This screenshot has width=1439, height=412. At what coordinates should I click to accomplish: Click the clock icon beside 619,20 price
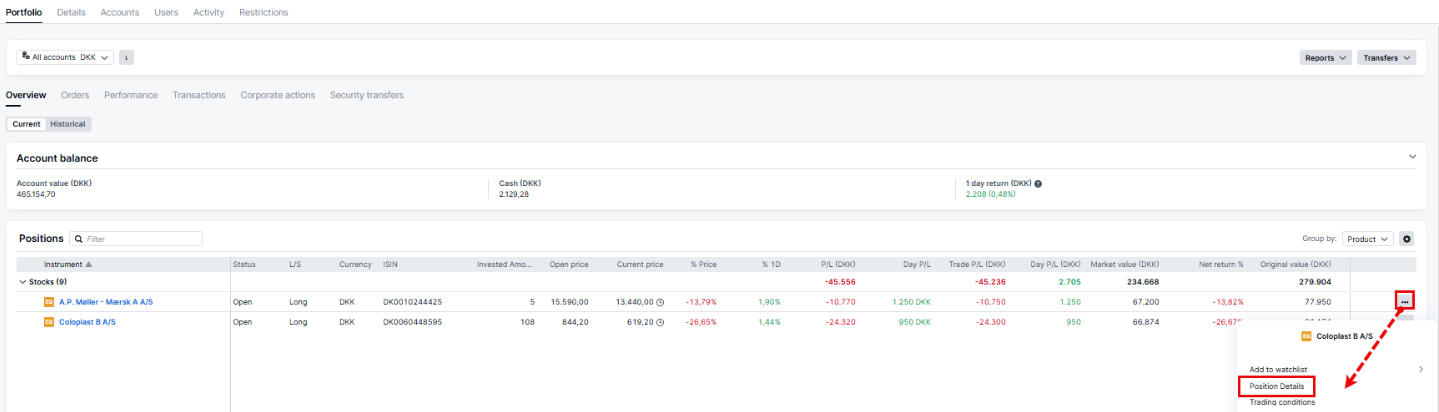coord(660,322)
